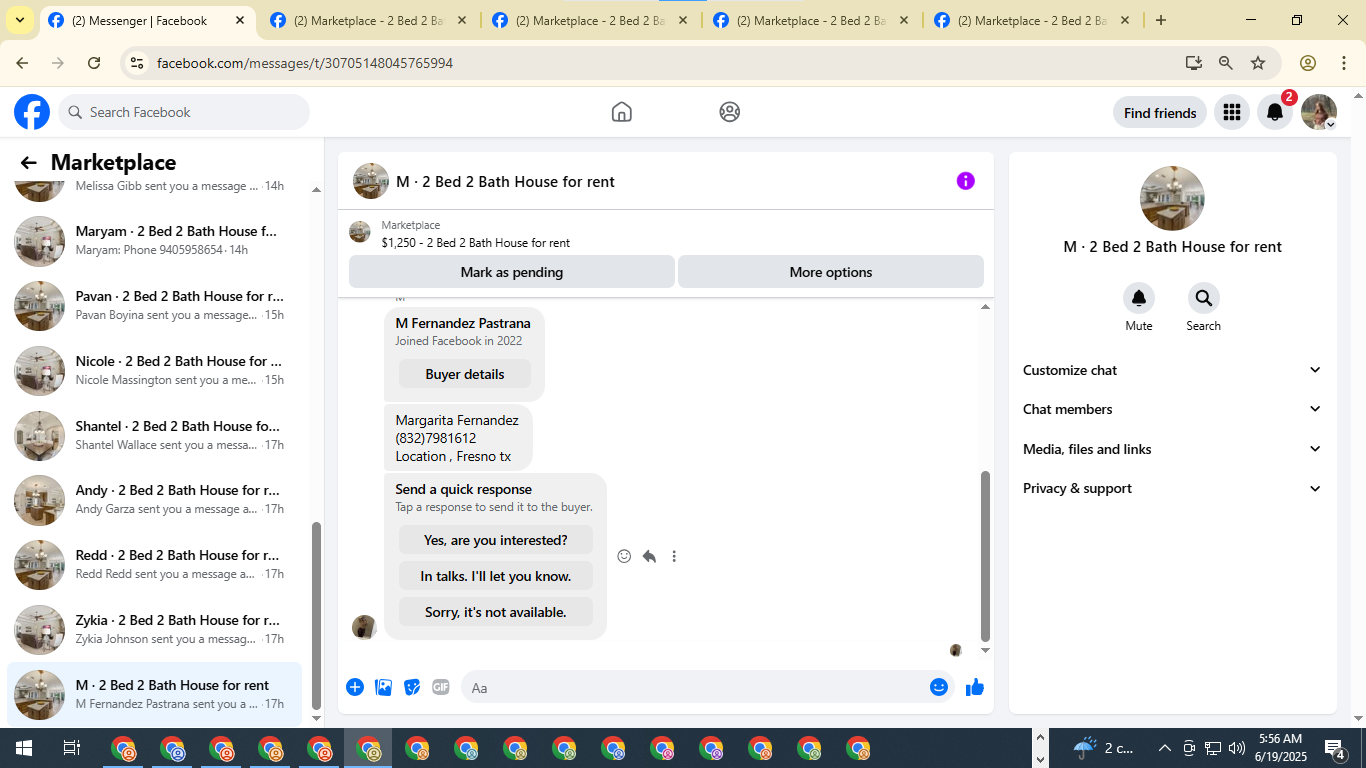1366x768 pixels.
Task: Mute this conversation bell icon
Action: [x=1139, y=298]
